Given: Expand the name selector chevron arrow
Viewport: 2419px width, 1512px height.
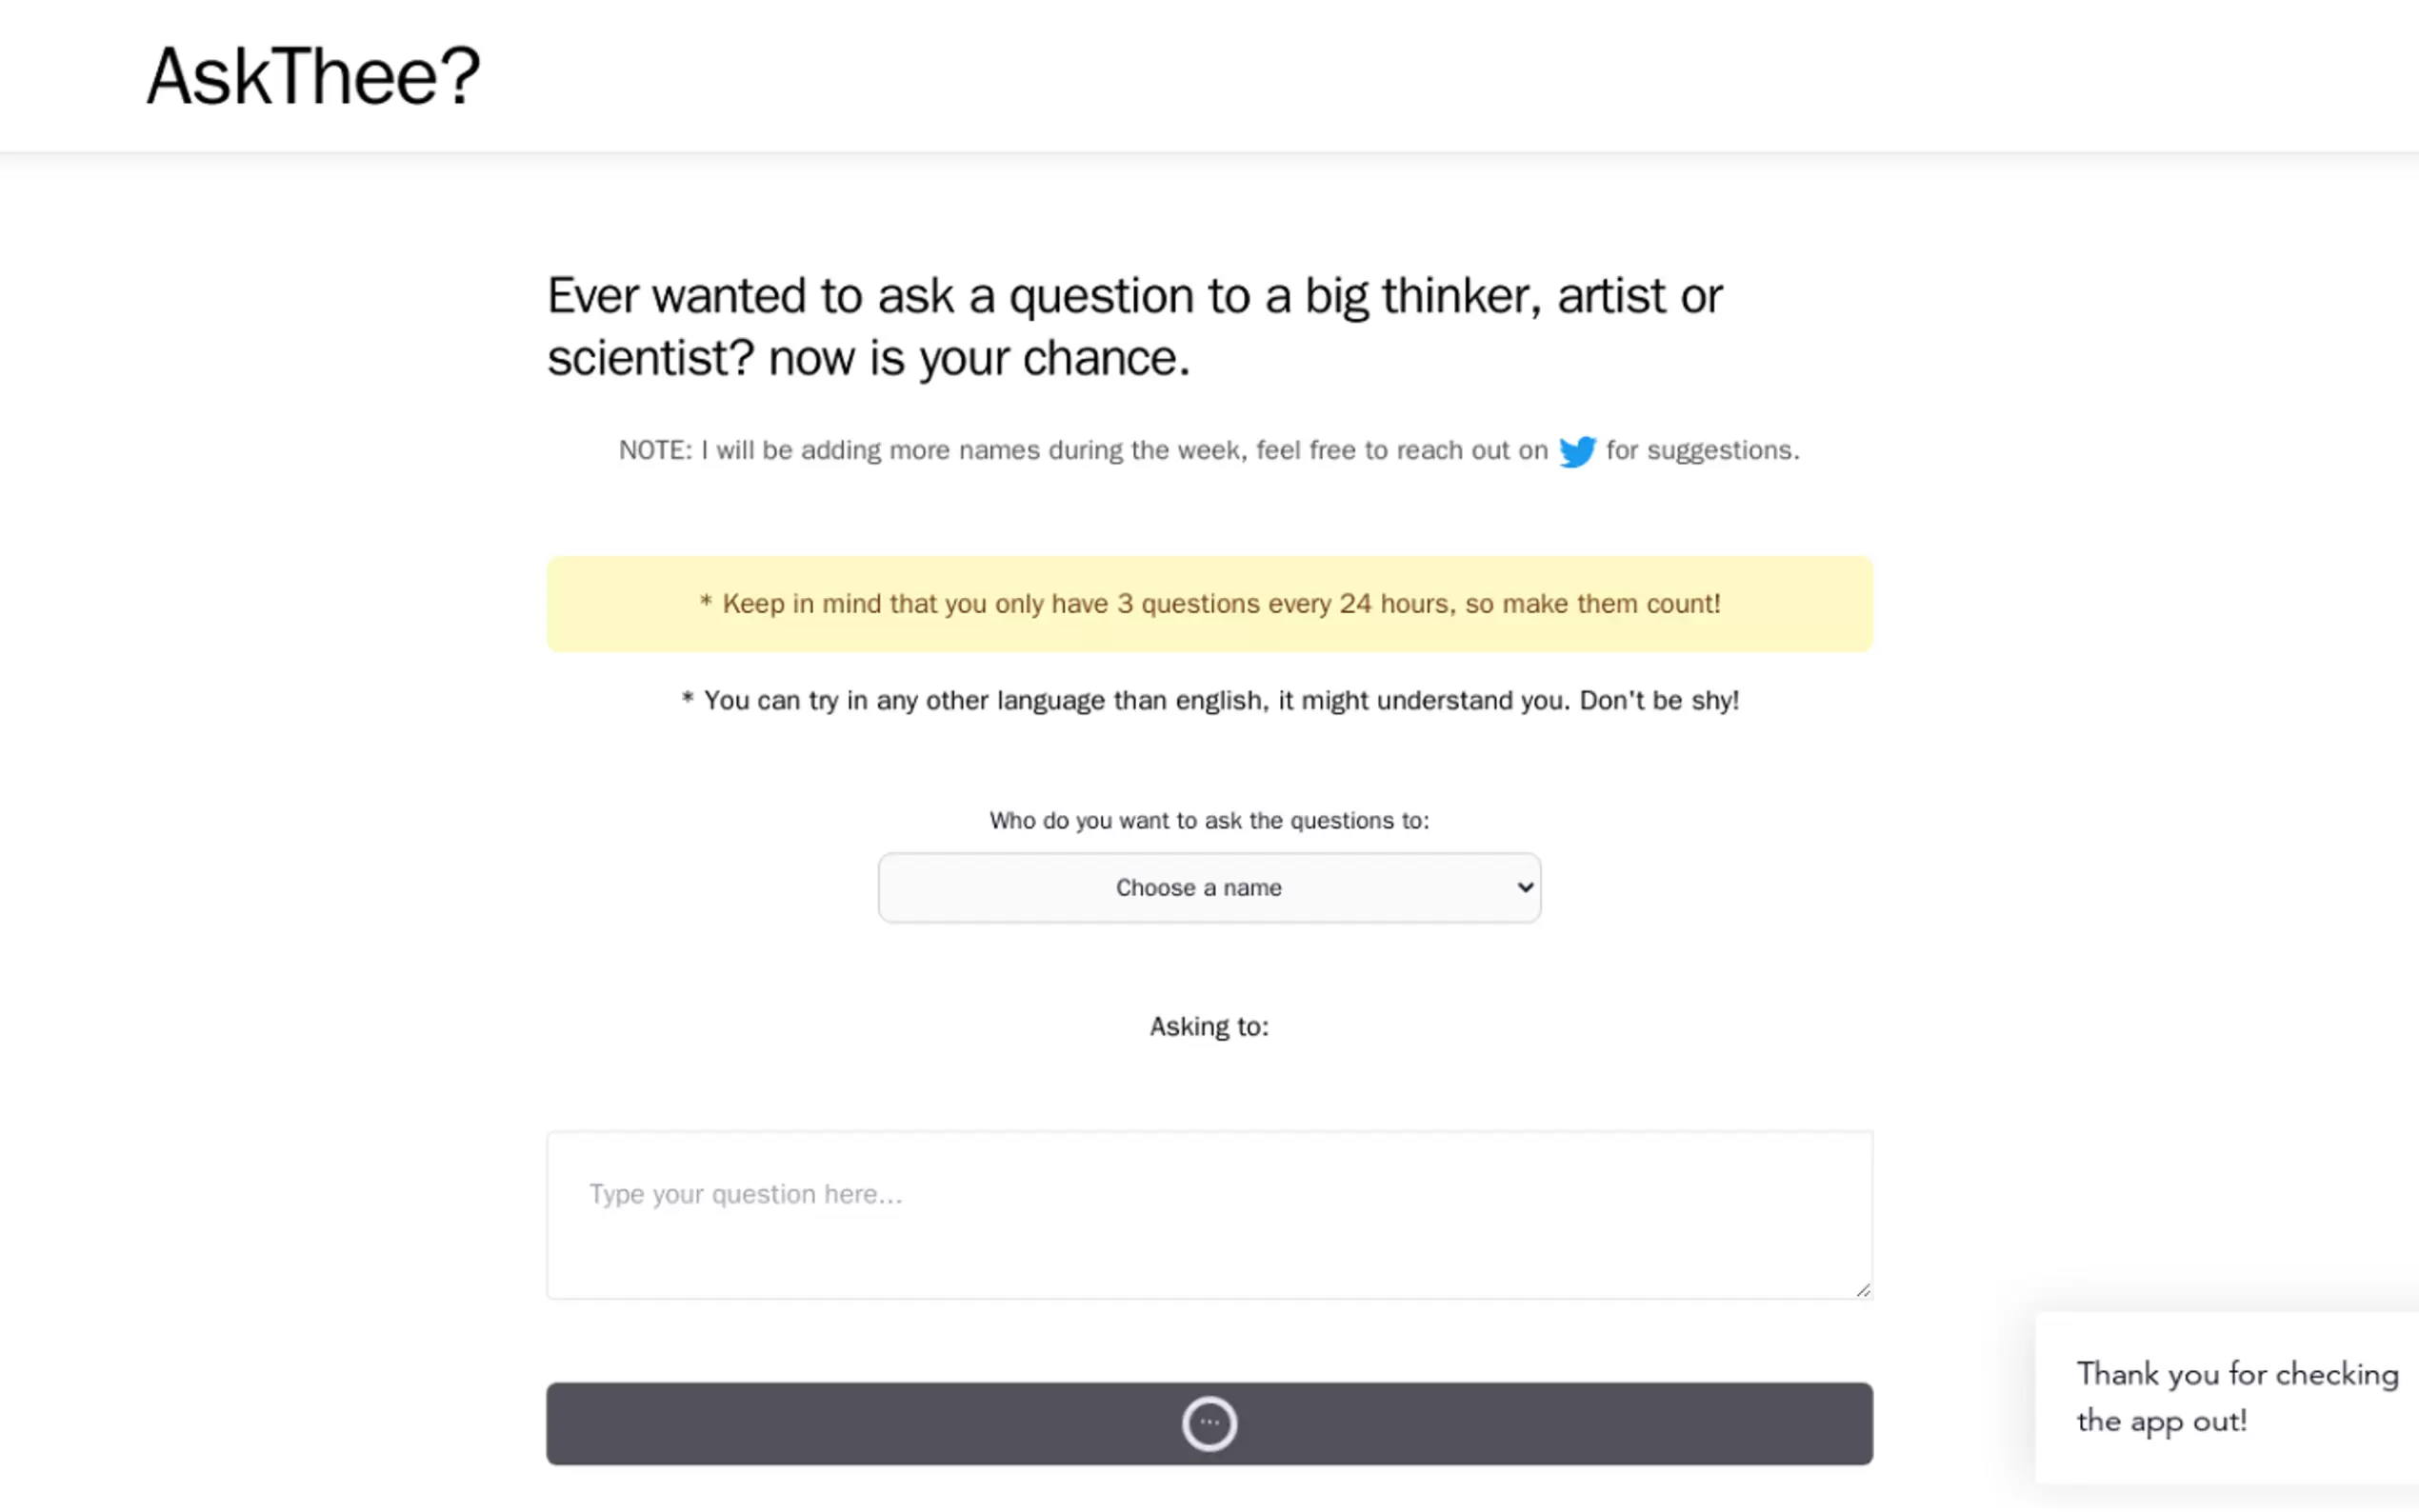Looking at the screenshot, I should [1524, 887].
